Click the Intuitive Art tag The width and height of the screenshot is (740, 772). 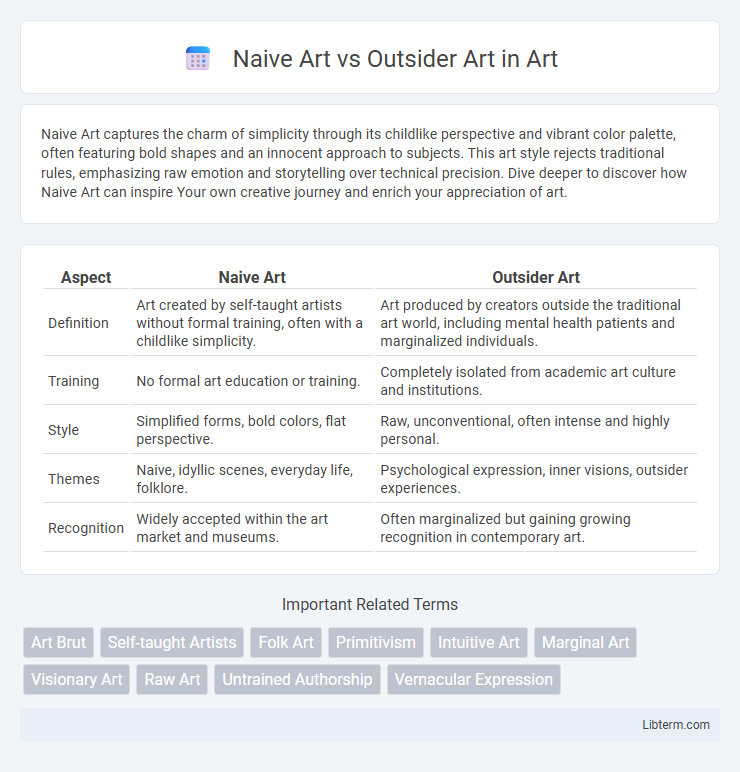479,643
